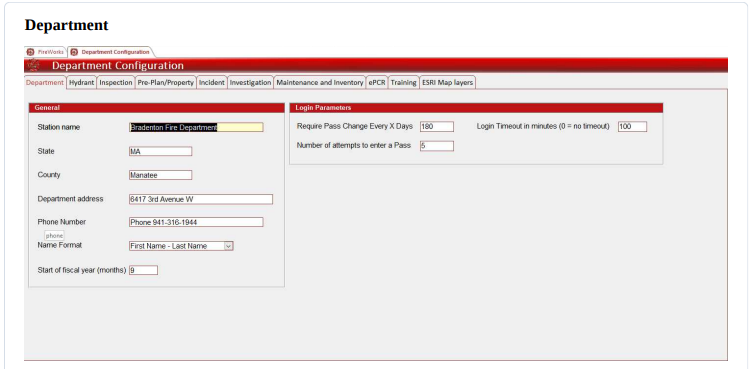Viewport: 750px width, 369px height.
Task: Click the County field with Manatee
Action: coord(161,175)
